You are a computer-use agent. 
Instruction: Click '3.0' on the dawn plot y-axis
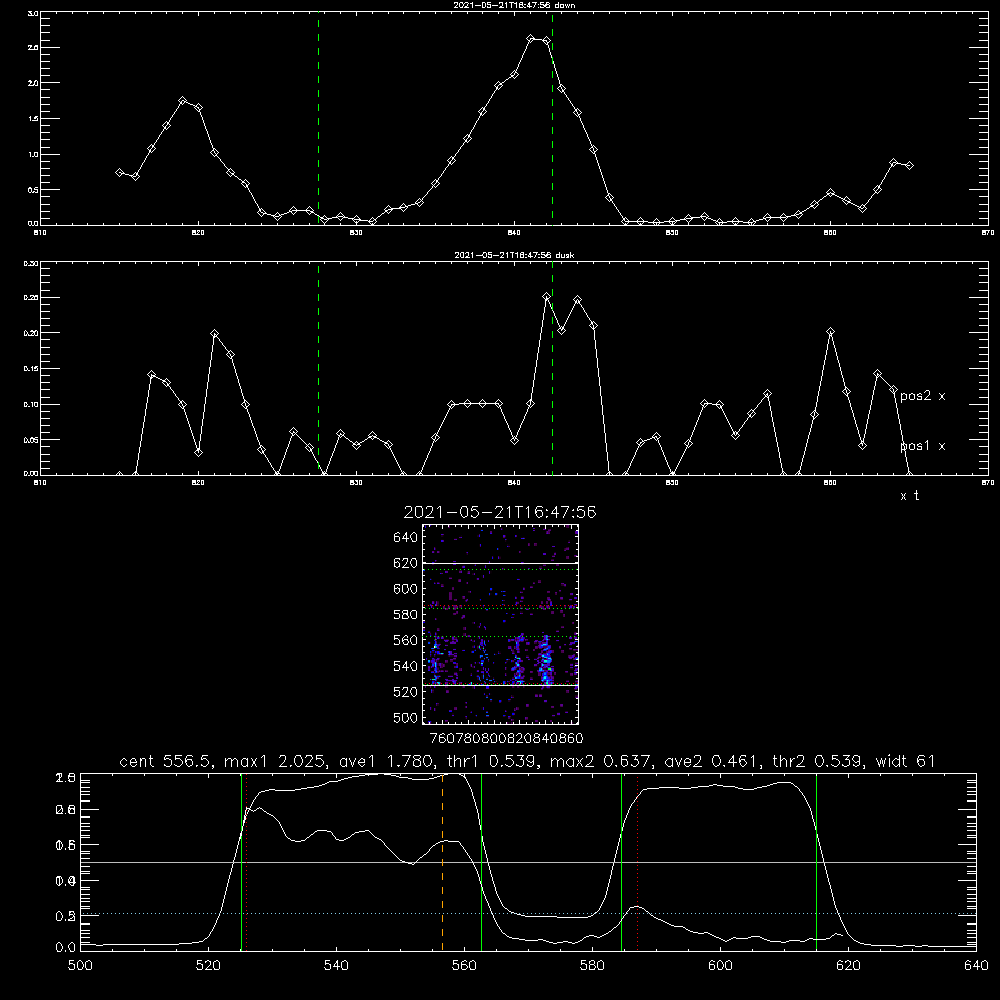[33, 13]
